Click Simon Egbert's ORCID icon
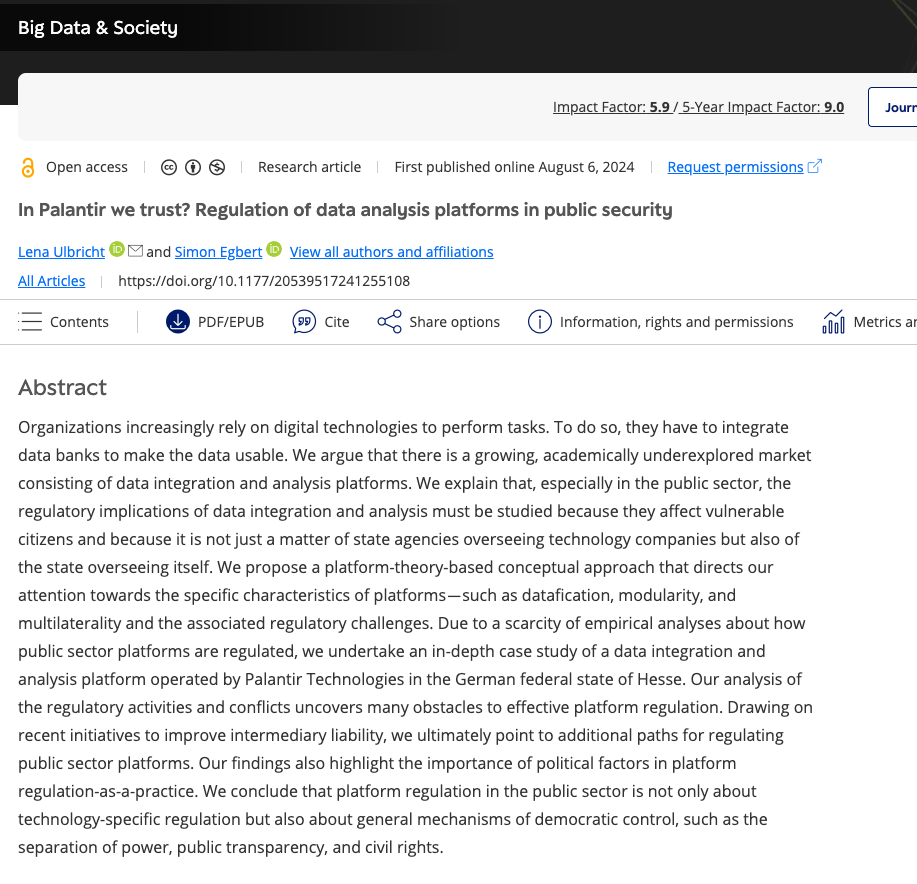The height and width of the screenshot is (884, 917). (x=274, y=250)
